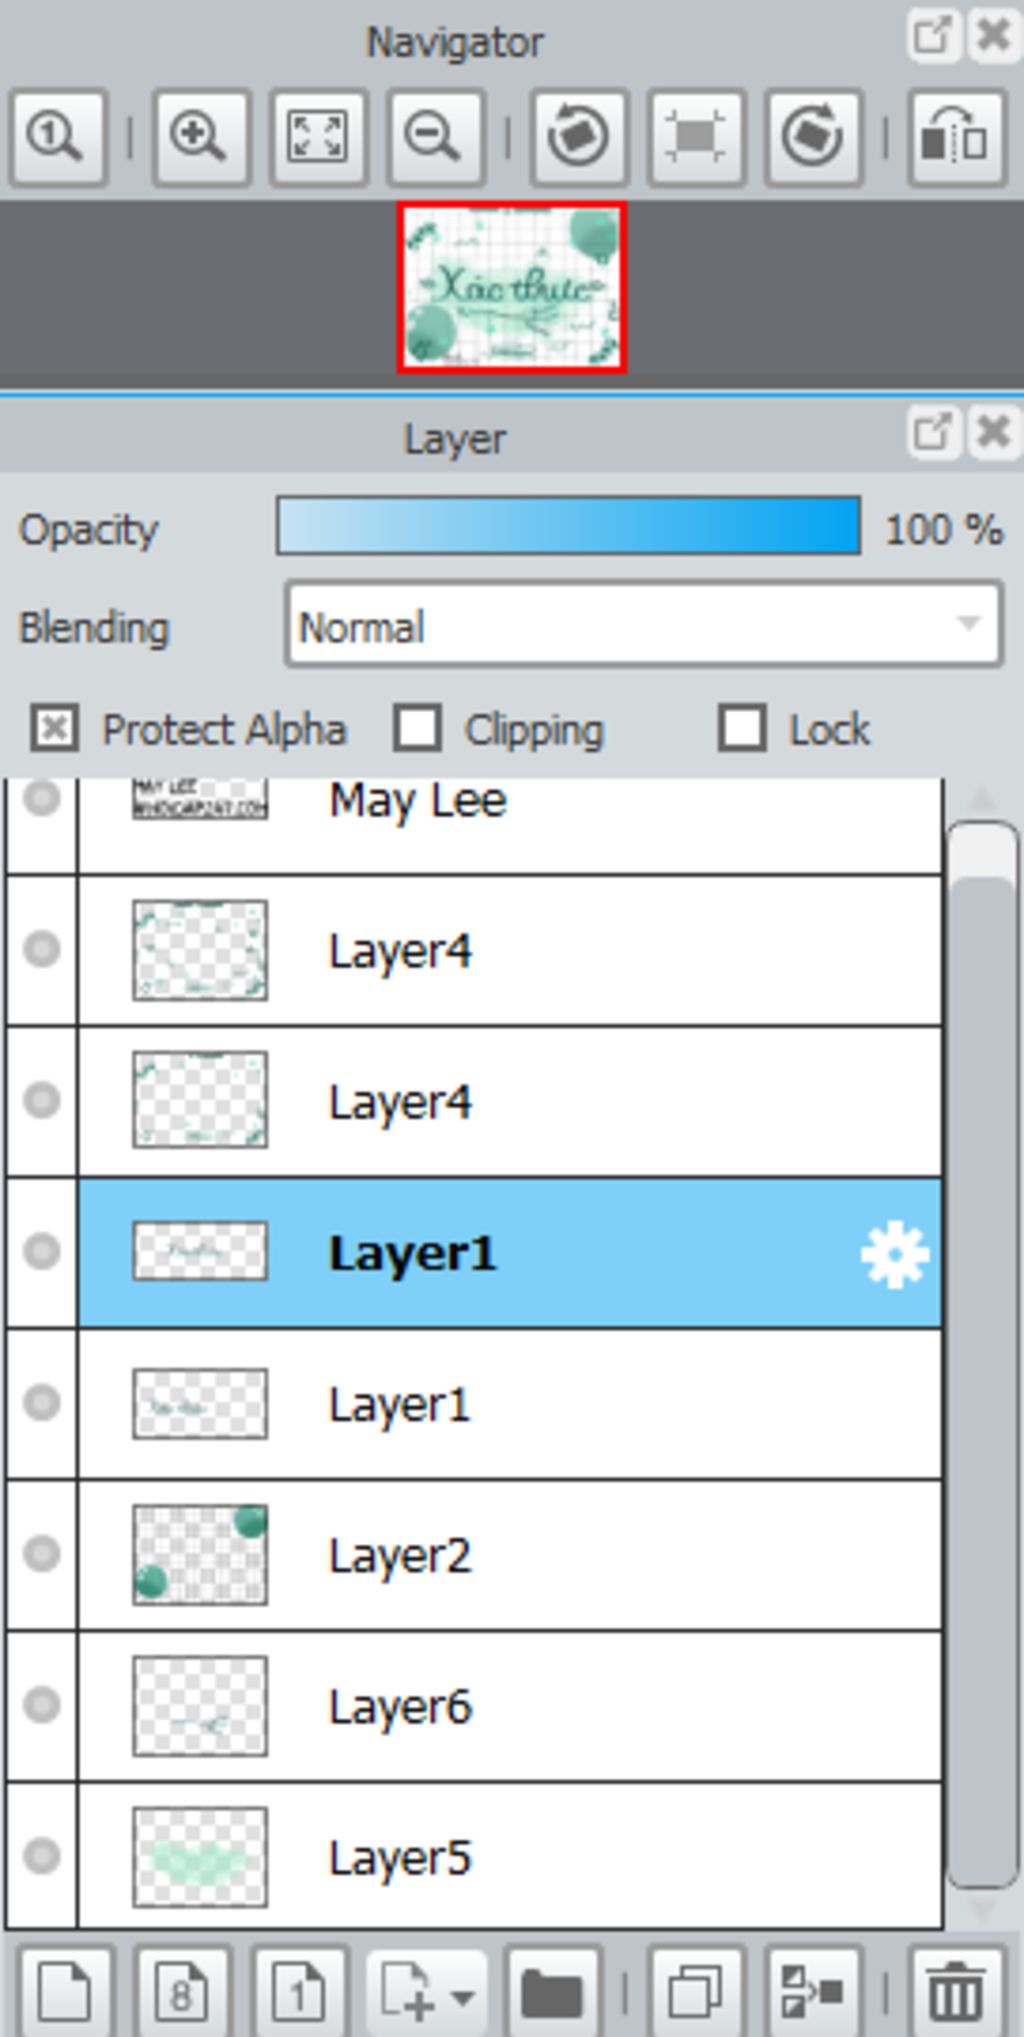The image size is (1024, 2037).
Task: Add a new 8-bit layer
Action: pyautogui.click(x=182, y=1990)
